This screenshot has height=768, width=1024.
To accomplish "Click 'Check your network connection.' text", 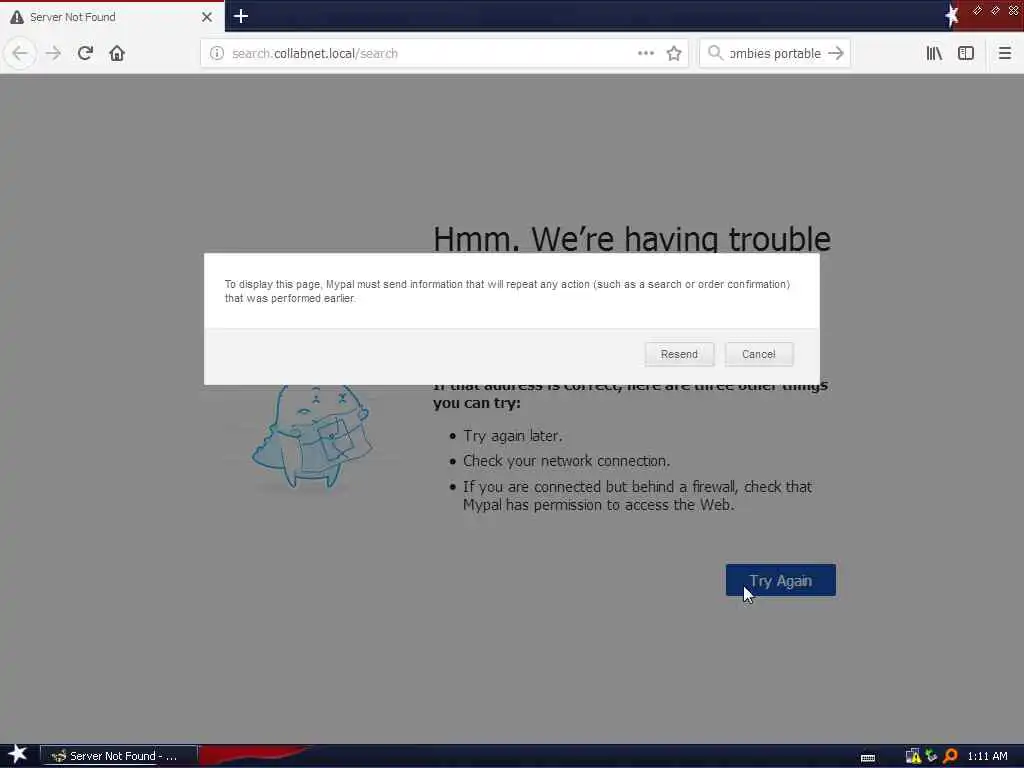I will pos(566,461).
